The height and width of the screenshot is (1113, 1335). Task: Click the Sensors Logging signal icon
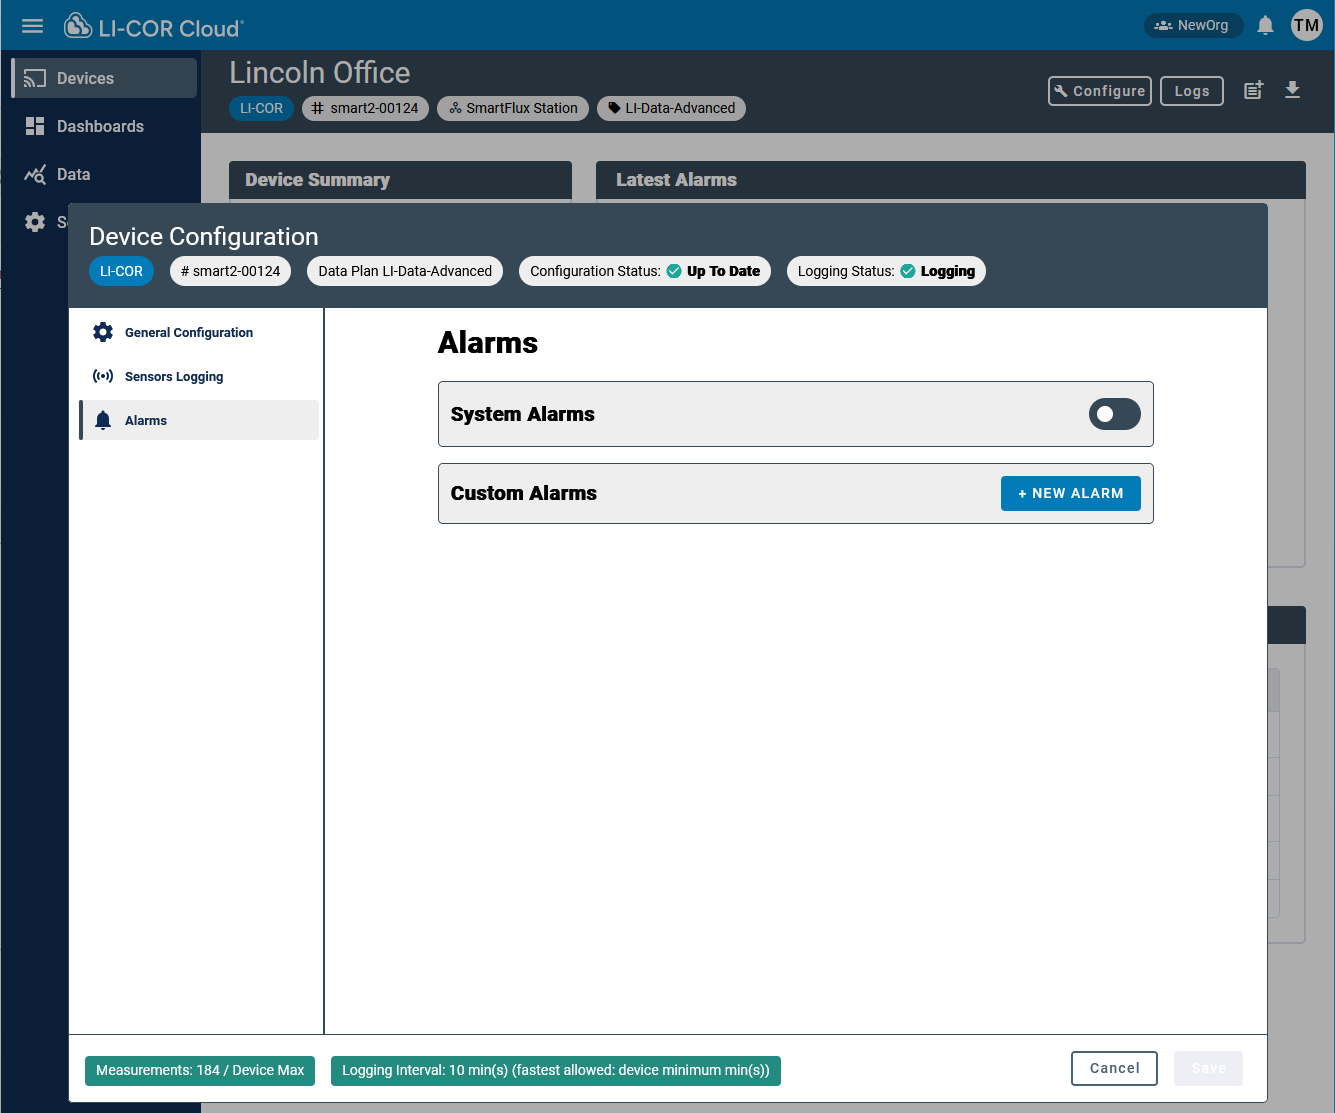coord(103,376)
